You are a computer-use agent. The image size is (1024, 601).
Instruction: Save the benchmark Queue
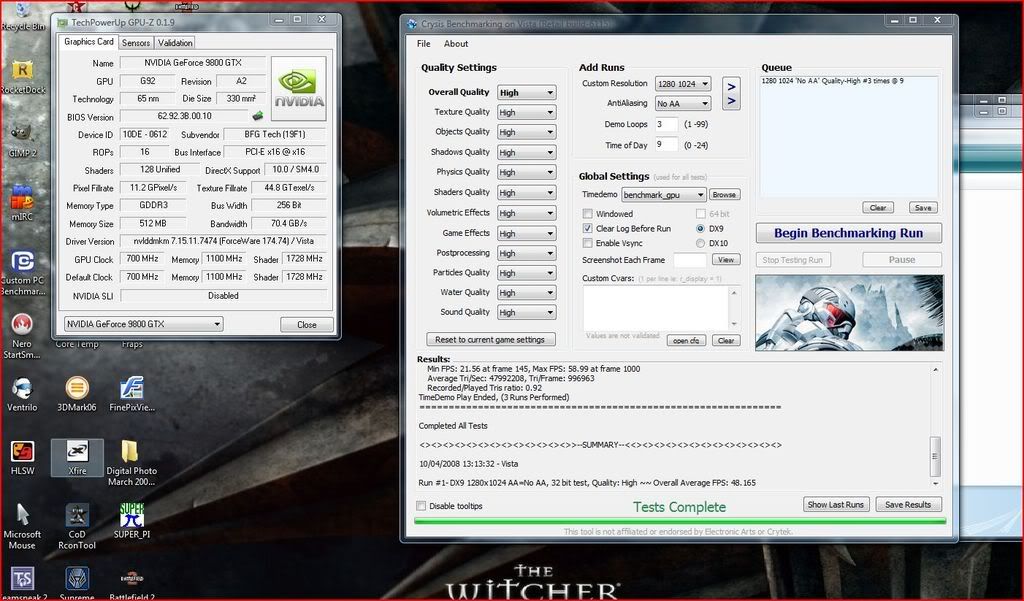click(923, 208)
